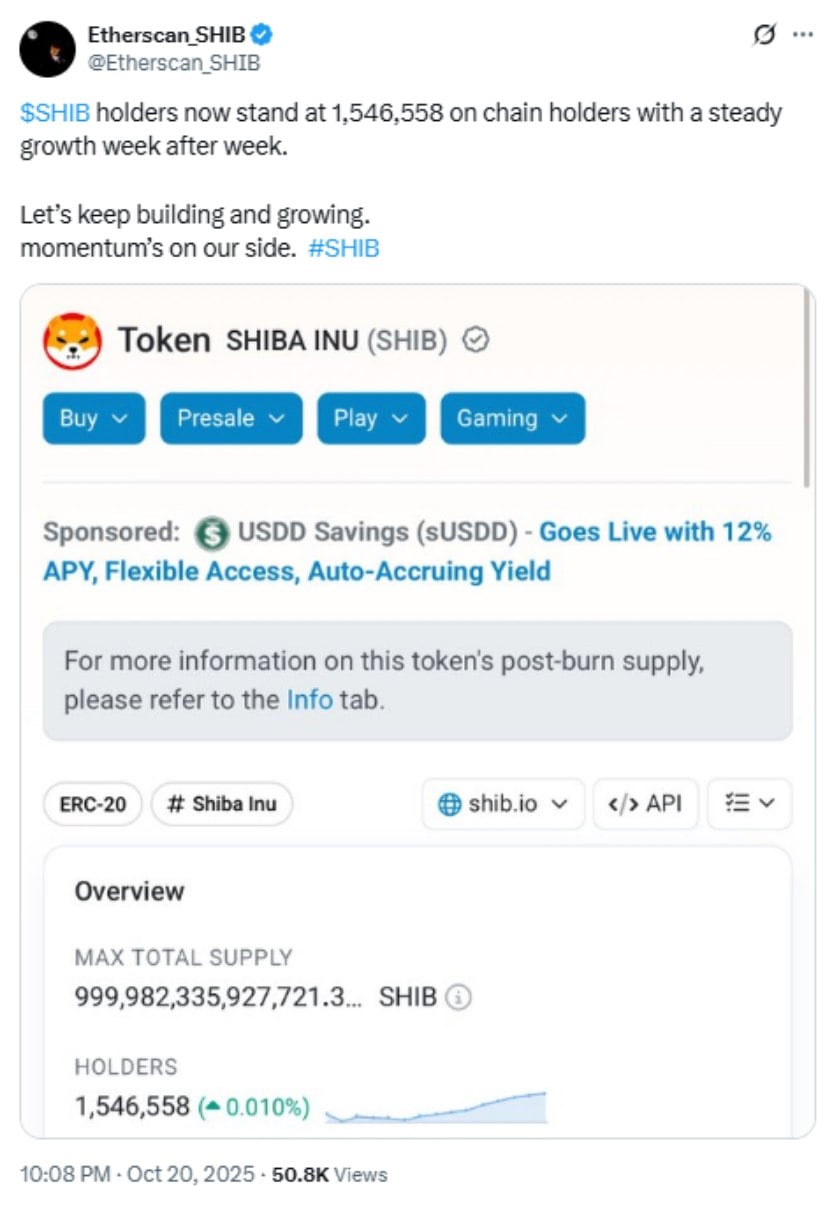Click the info icon next to SHIB supply
825x1208 pixels.
tap(458, 997)
